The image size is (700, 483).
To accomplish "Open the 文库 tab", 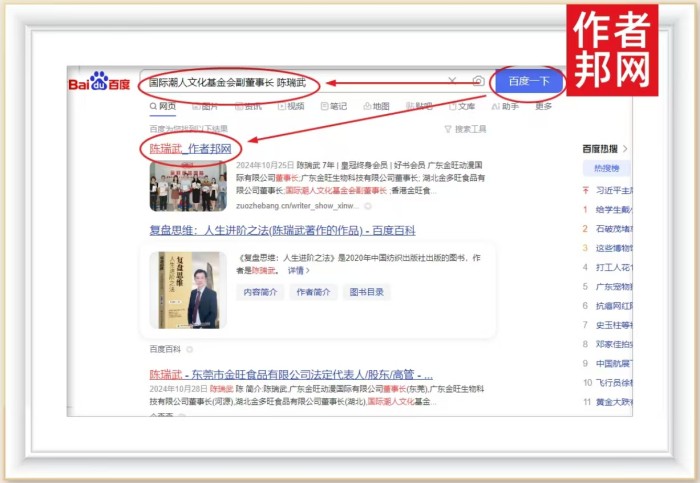I will (x=462, y=106).
